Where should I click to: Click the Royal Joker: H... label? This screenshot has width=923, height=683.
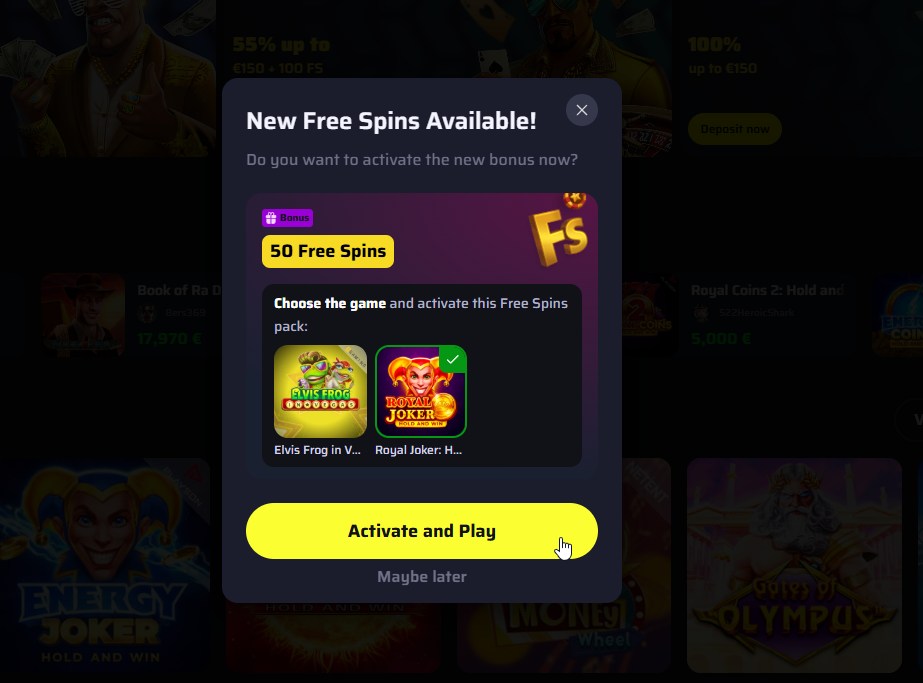point(419,450)
